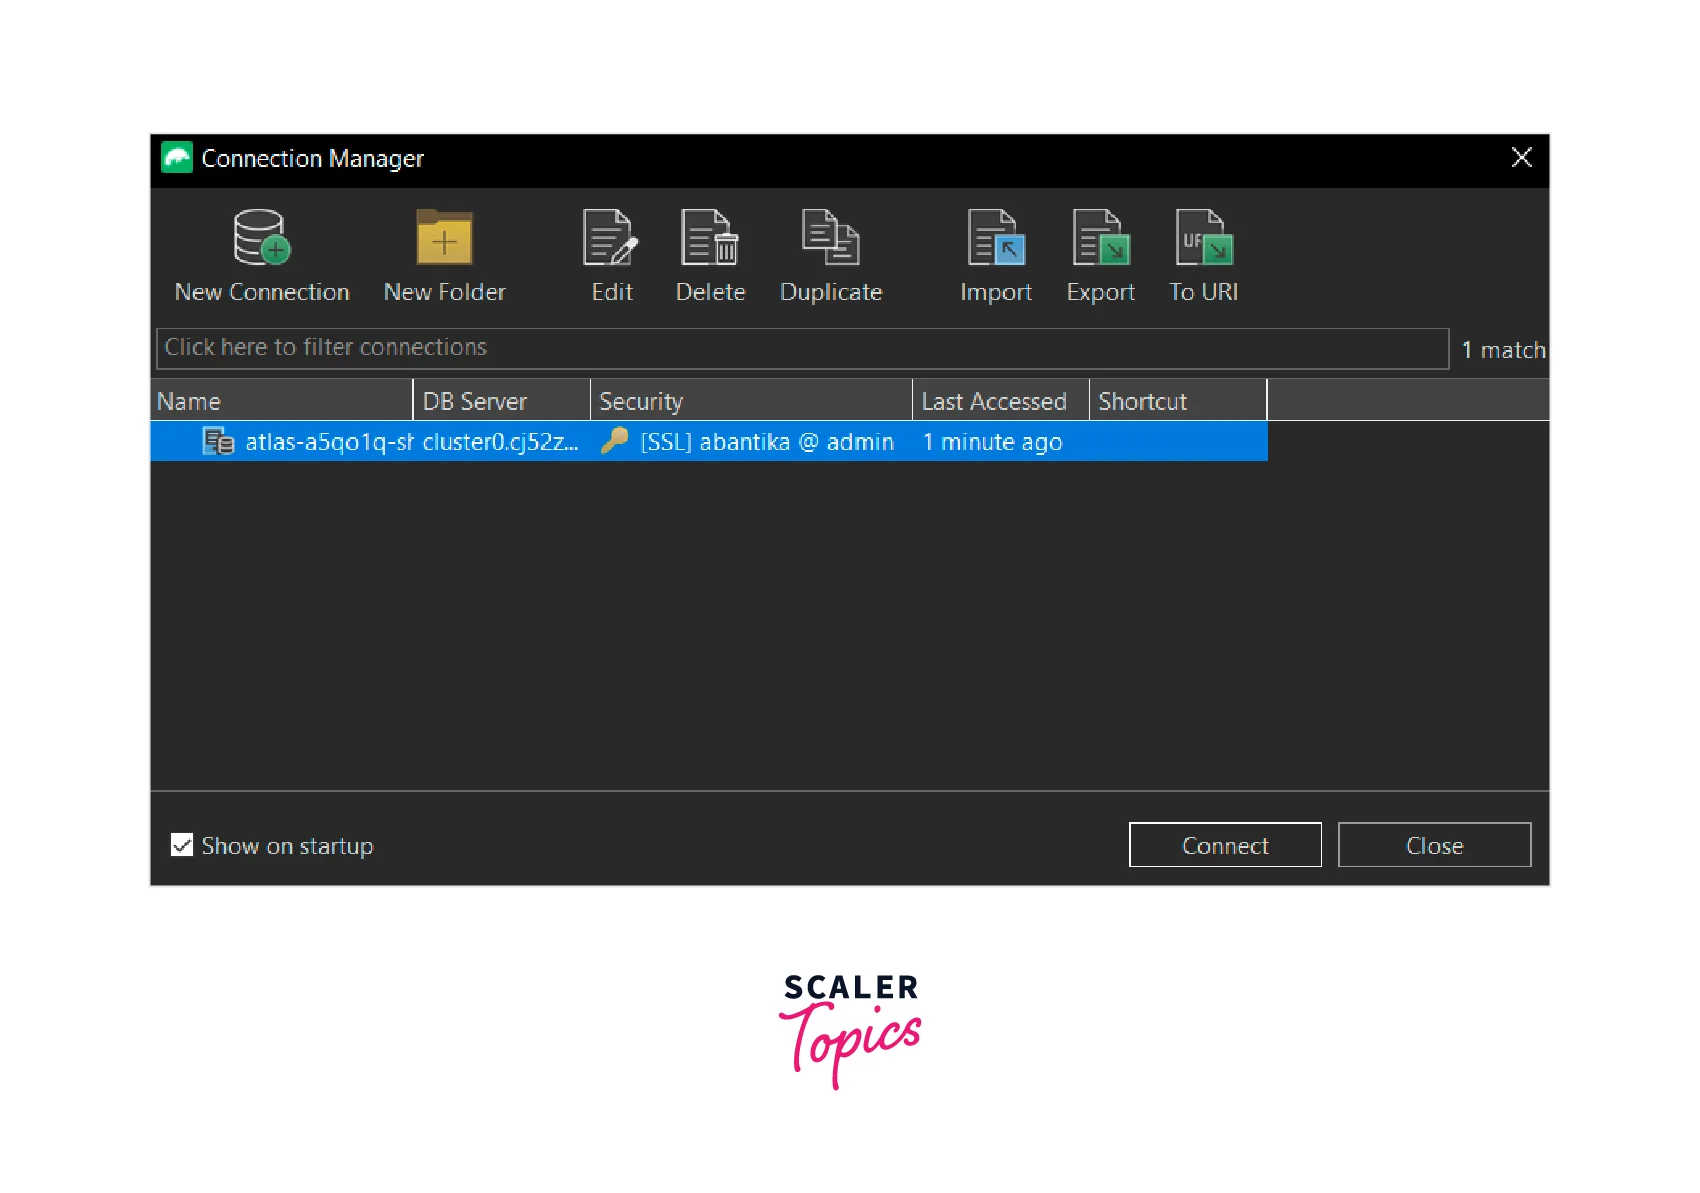Click the Studio 3T logo in title bar
This screenshot has width=1700, height=1193.
pos(177,158)
